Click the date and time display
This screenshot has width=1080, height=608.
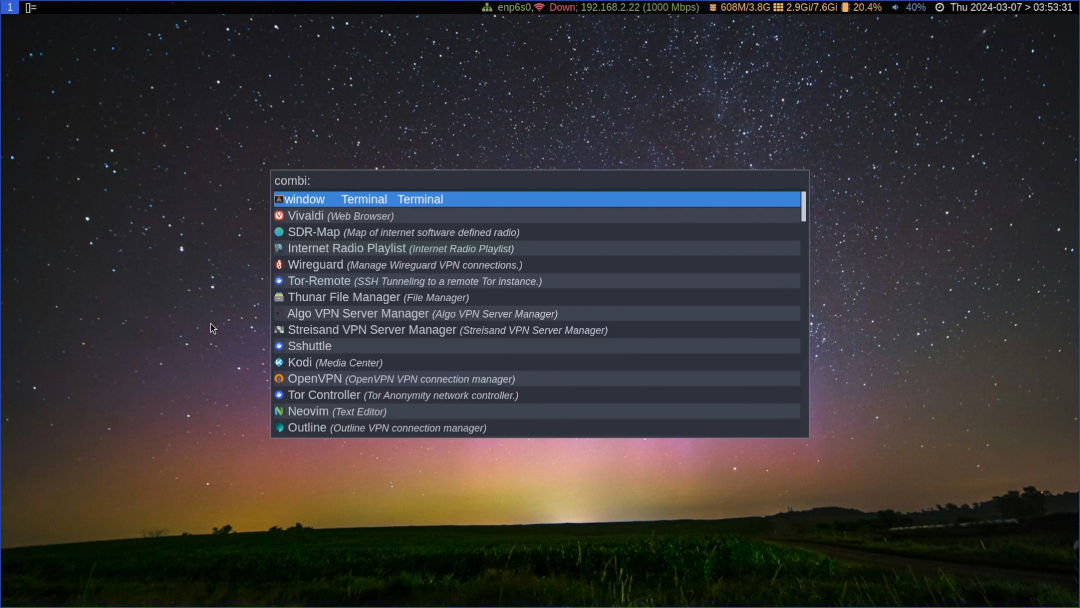pyautogui.click(x=1011, y=8)
